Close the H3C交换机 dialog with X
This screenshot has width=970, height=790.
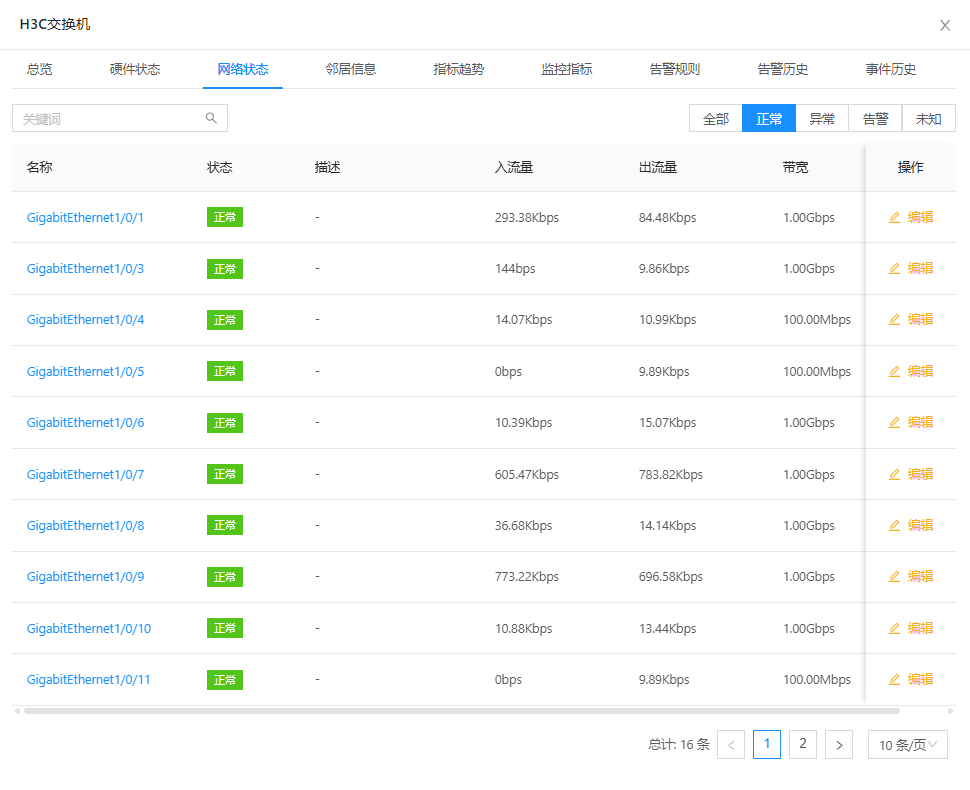click(945, 25)
